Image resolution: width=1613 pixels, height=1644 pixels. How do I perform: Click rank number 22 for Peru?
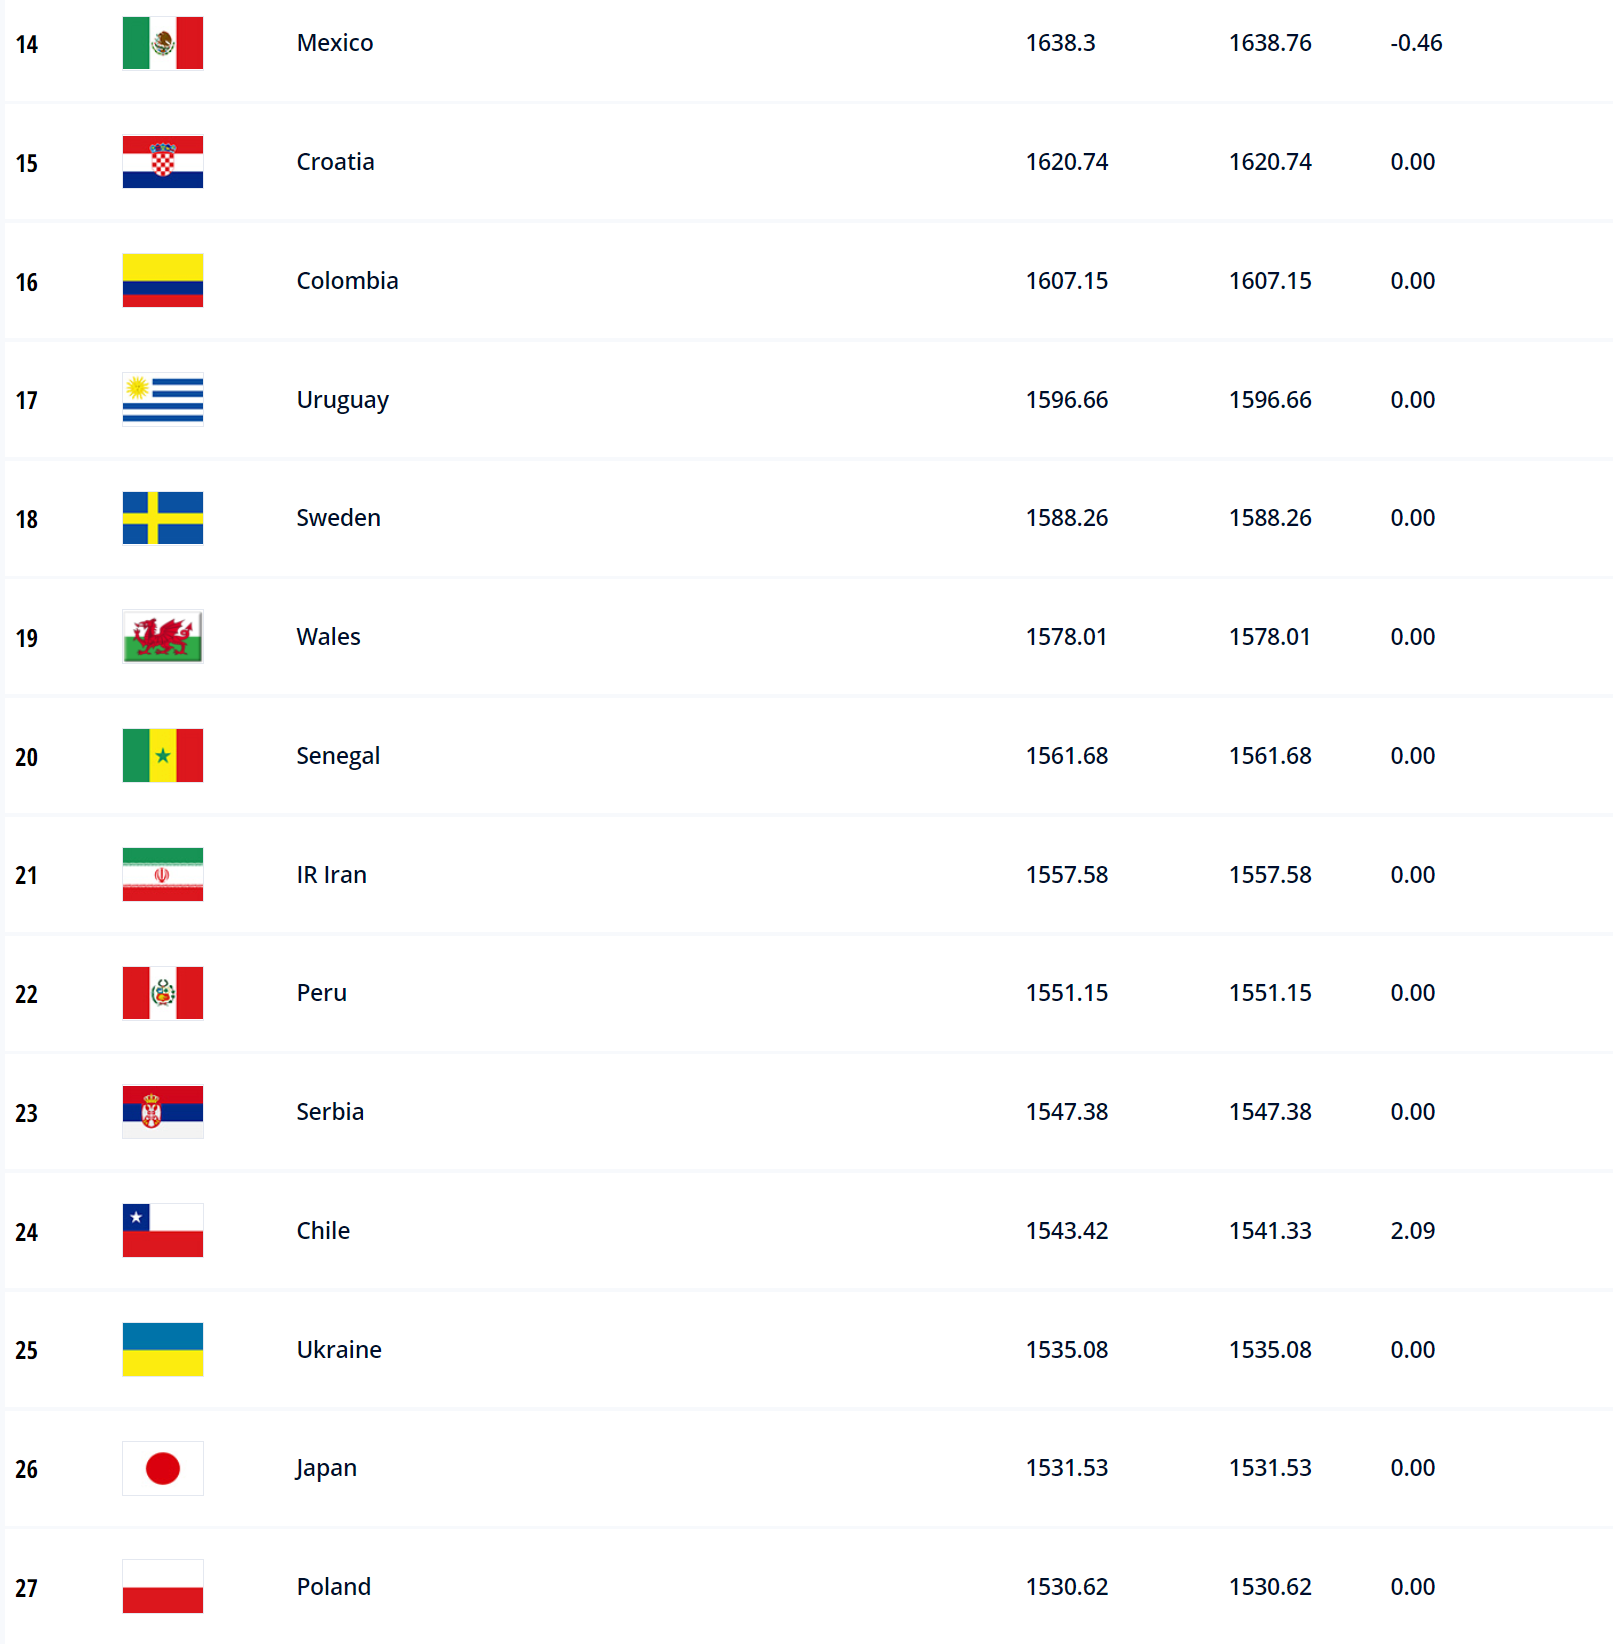pos(27,995)
